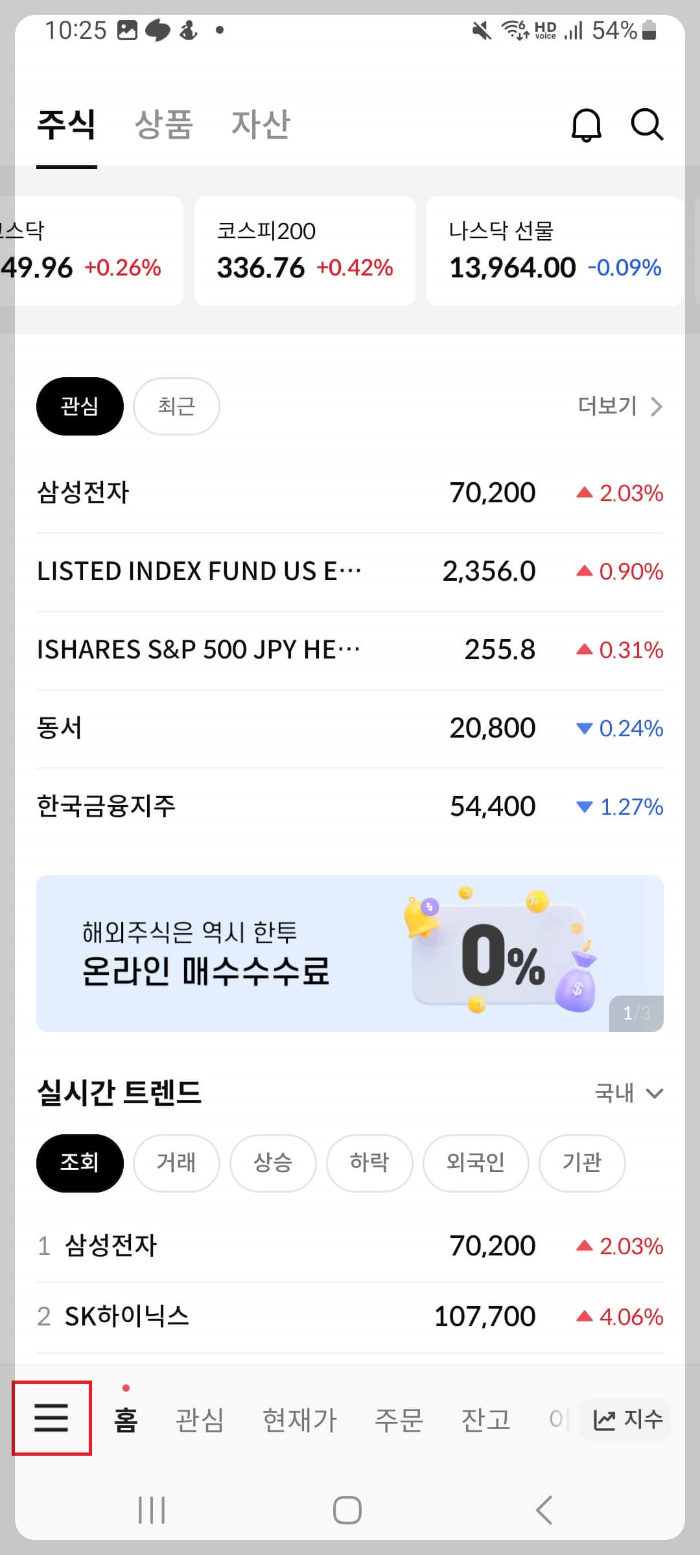Viewport: 700px width, 1555px height.
Task: Open the notifications bell
Action: pyautogui.click(x=587, y=125)
